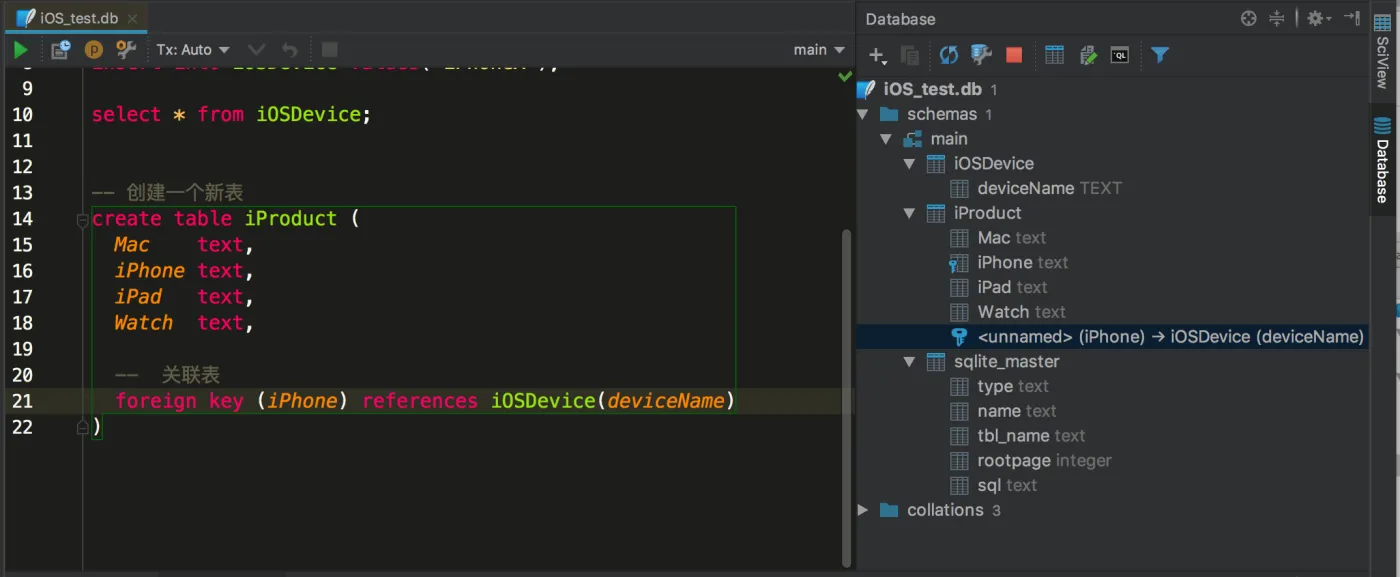Click the iProduct table icon in the tree
The width and height of the screenshot is (1400, 577).
point(936,213)
